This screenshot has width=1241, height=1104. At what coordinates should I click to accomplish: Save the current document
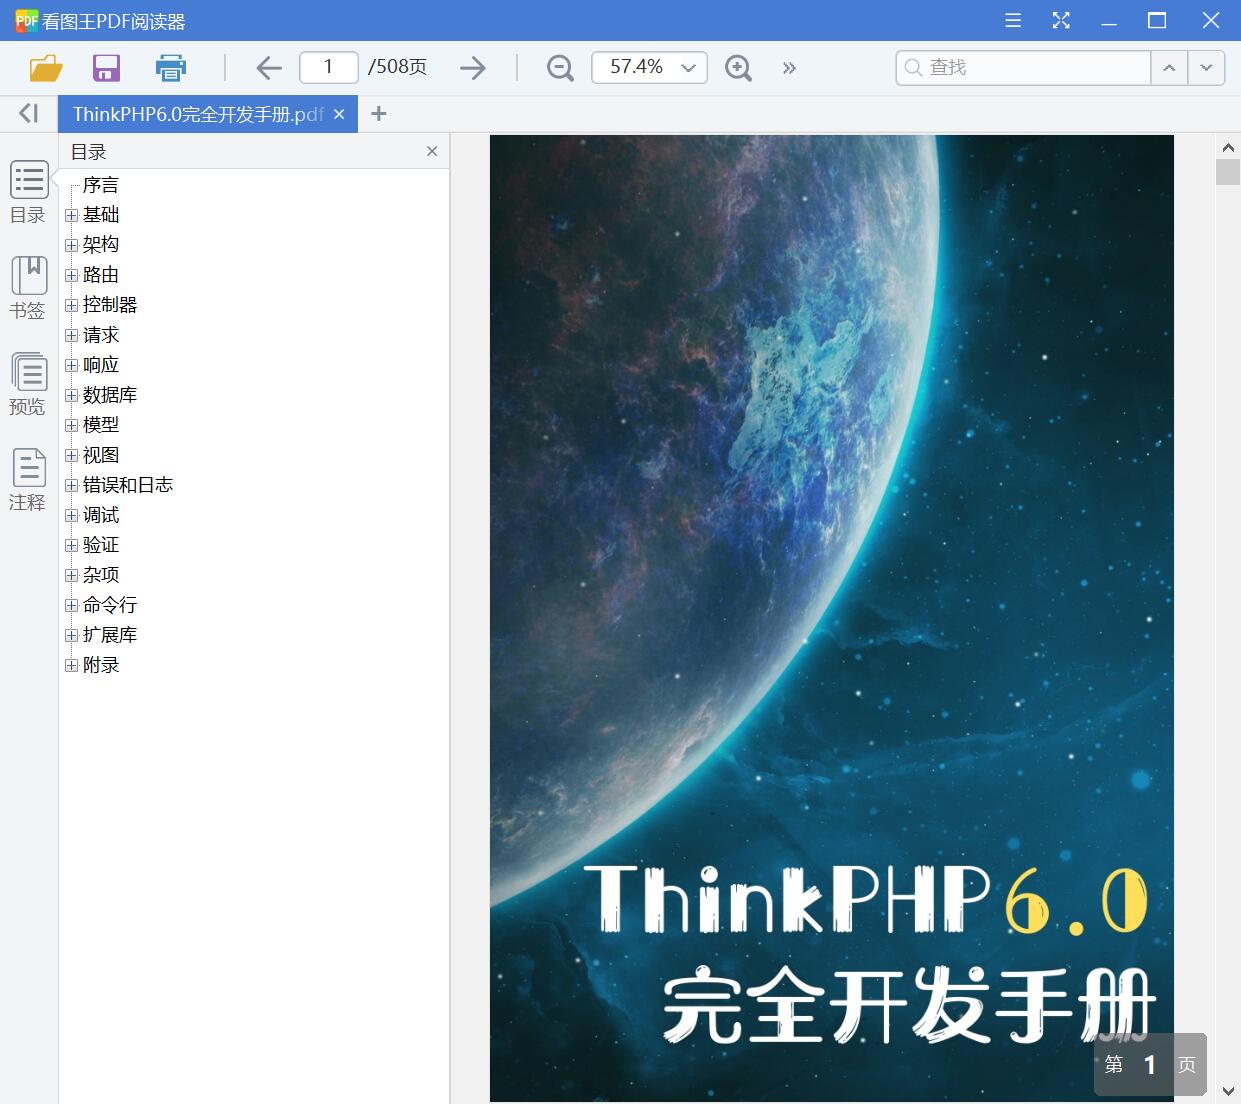[106, 67]
